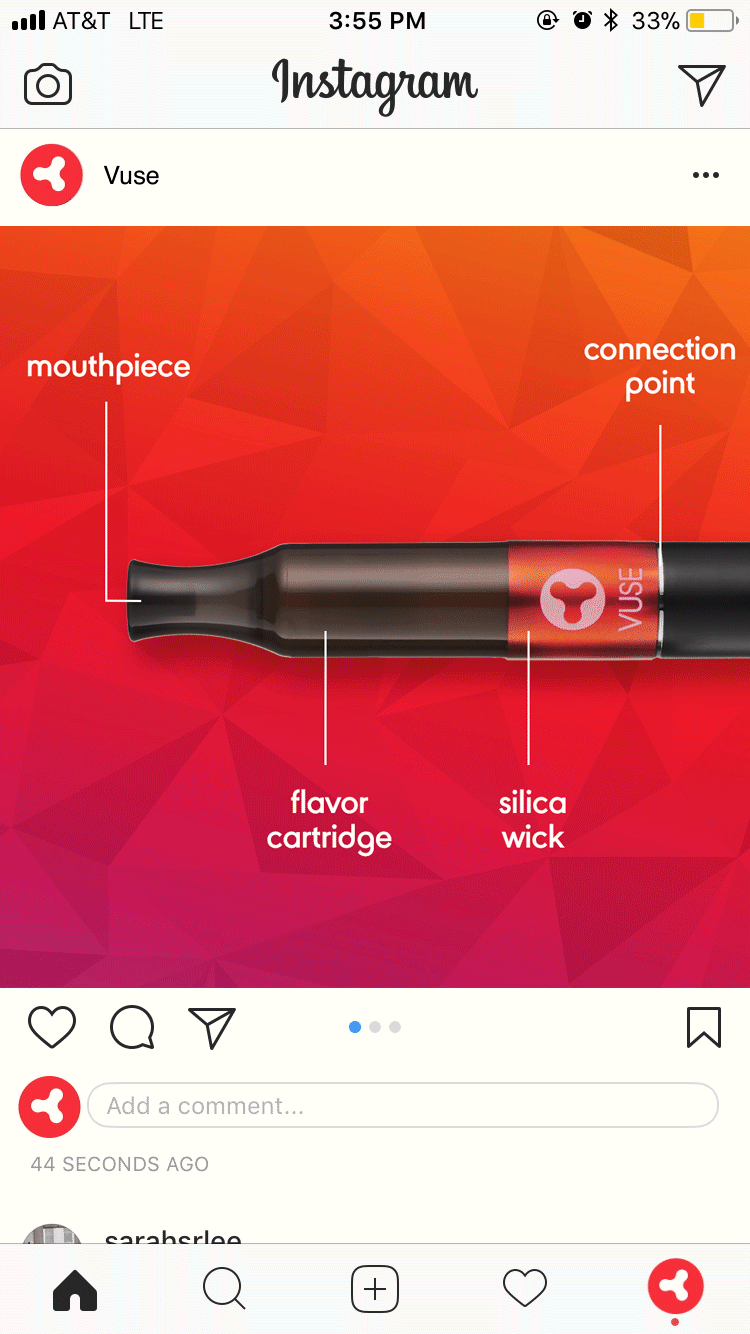Tap the Vuse profile avatar in post header
Viewport: 750px width, 1334px height.
pos(51,175)
